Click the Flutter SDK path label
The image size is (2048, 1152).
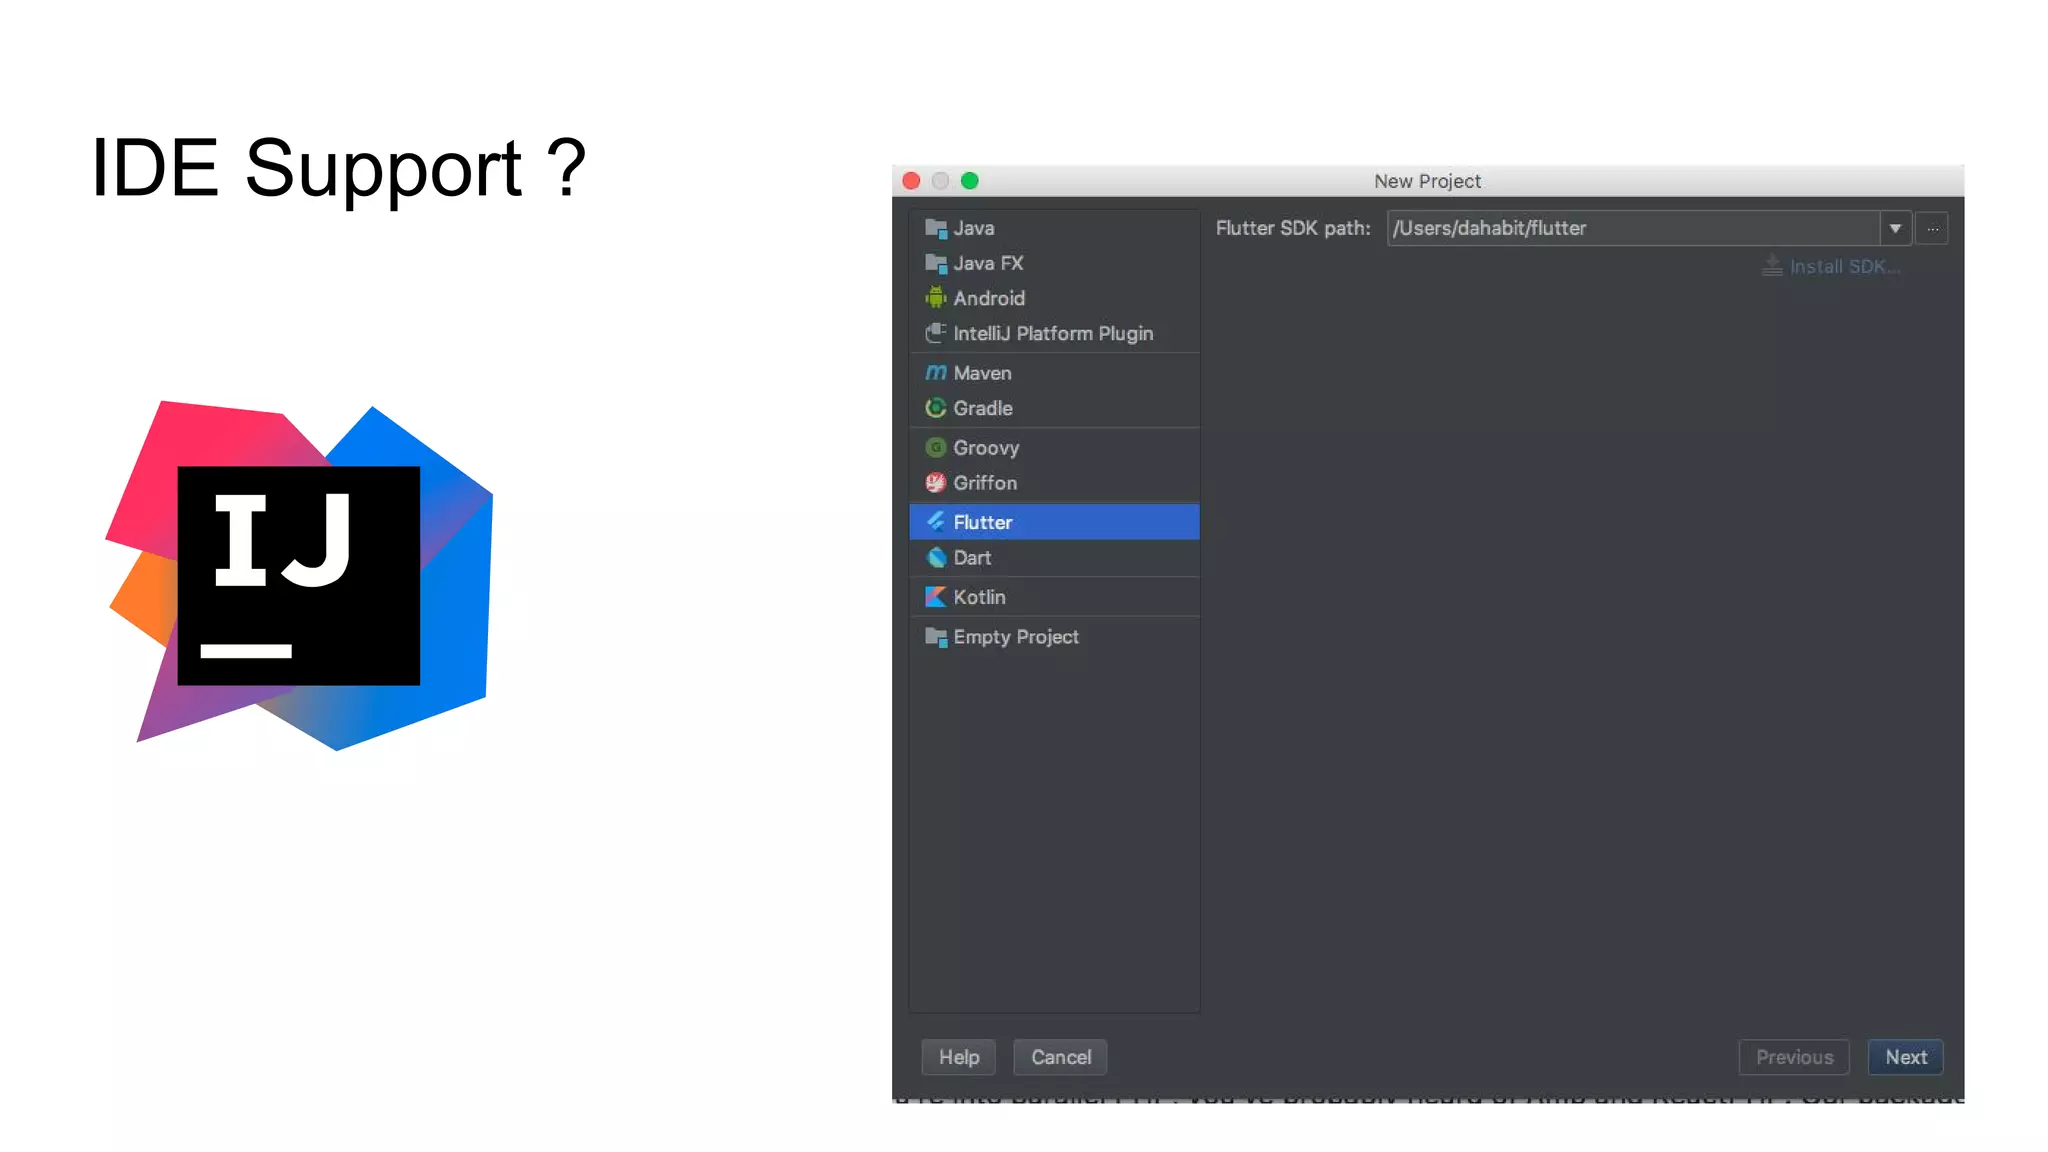point(1293,228)
